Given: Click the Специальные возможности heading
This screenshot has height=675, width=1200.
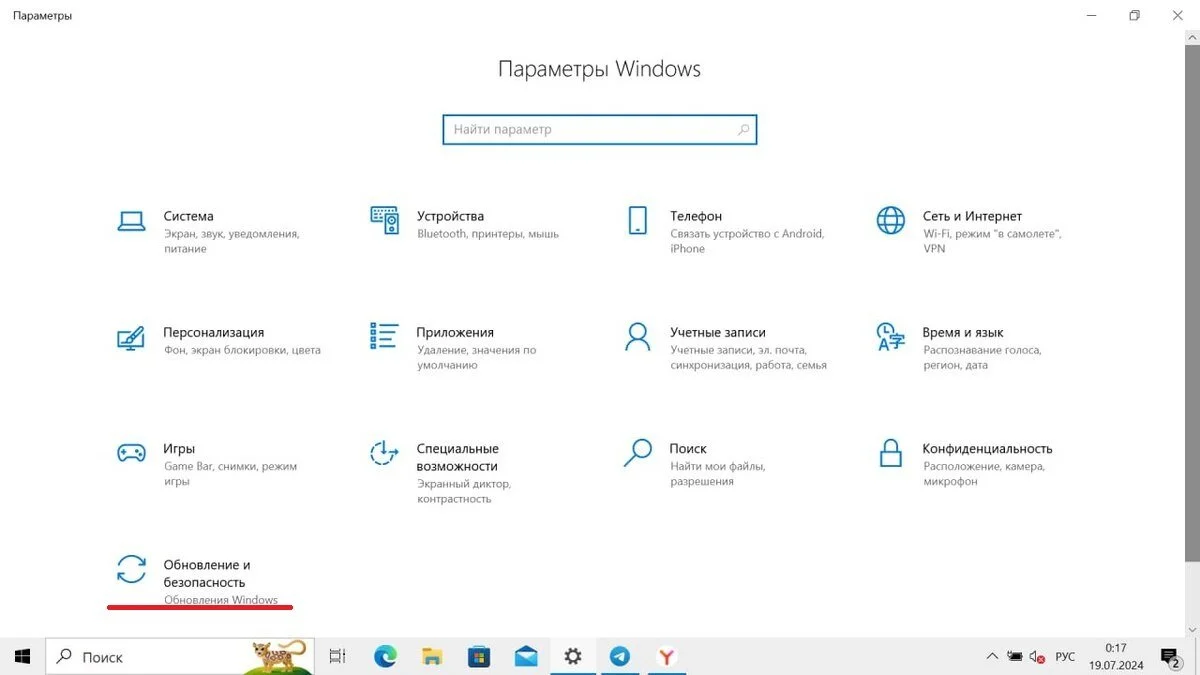Looking at the screenshot, I should coord(457,457).
